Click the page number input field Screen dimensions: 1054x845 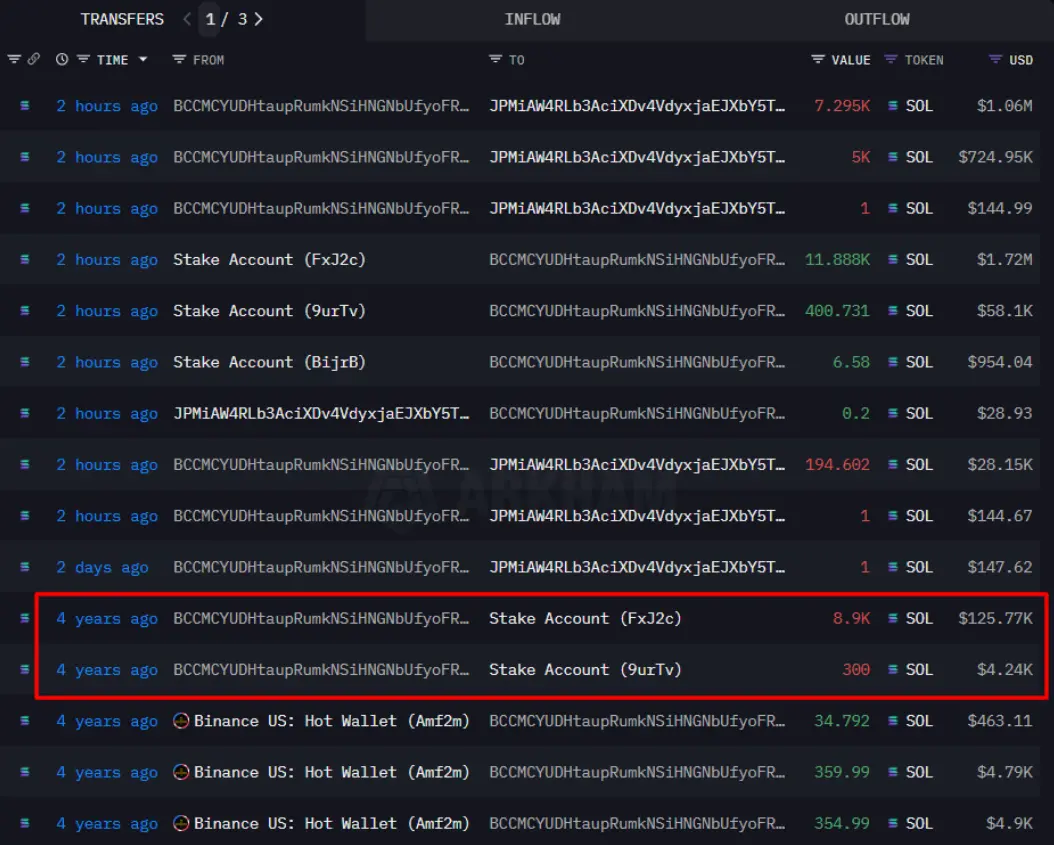click(210, 19)
